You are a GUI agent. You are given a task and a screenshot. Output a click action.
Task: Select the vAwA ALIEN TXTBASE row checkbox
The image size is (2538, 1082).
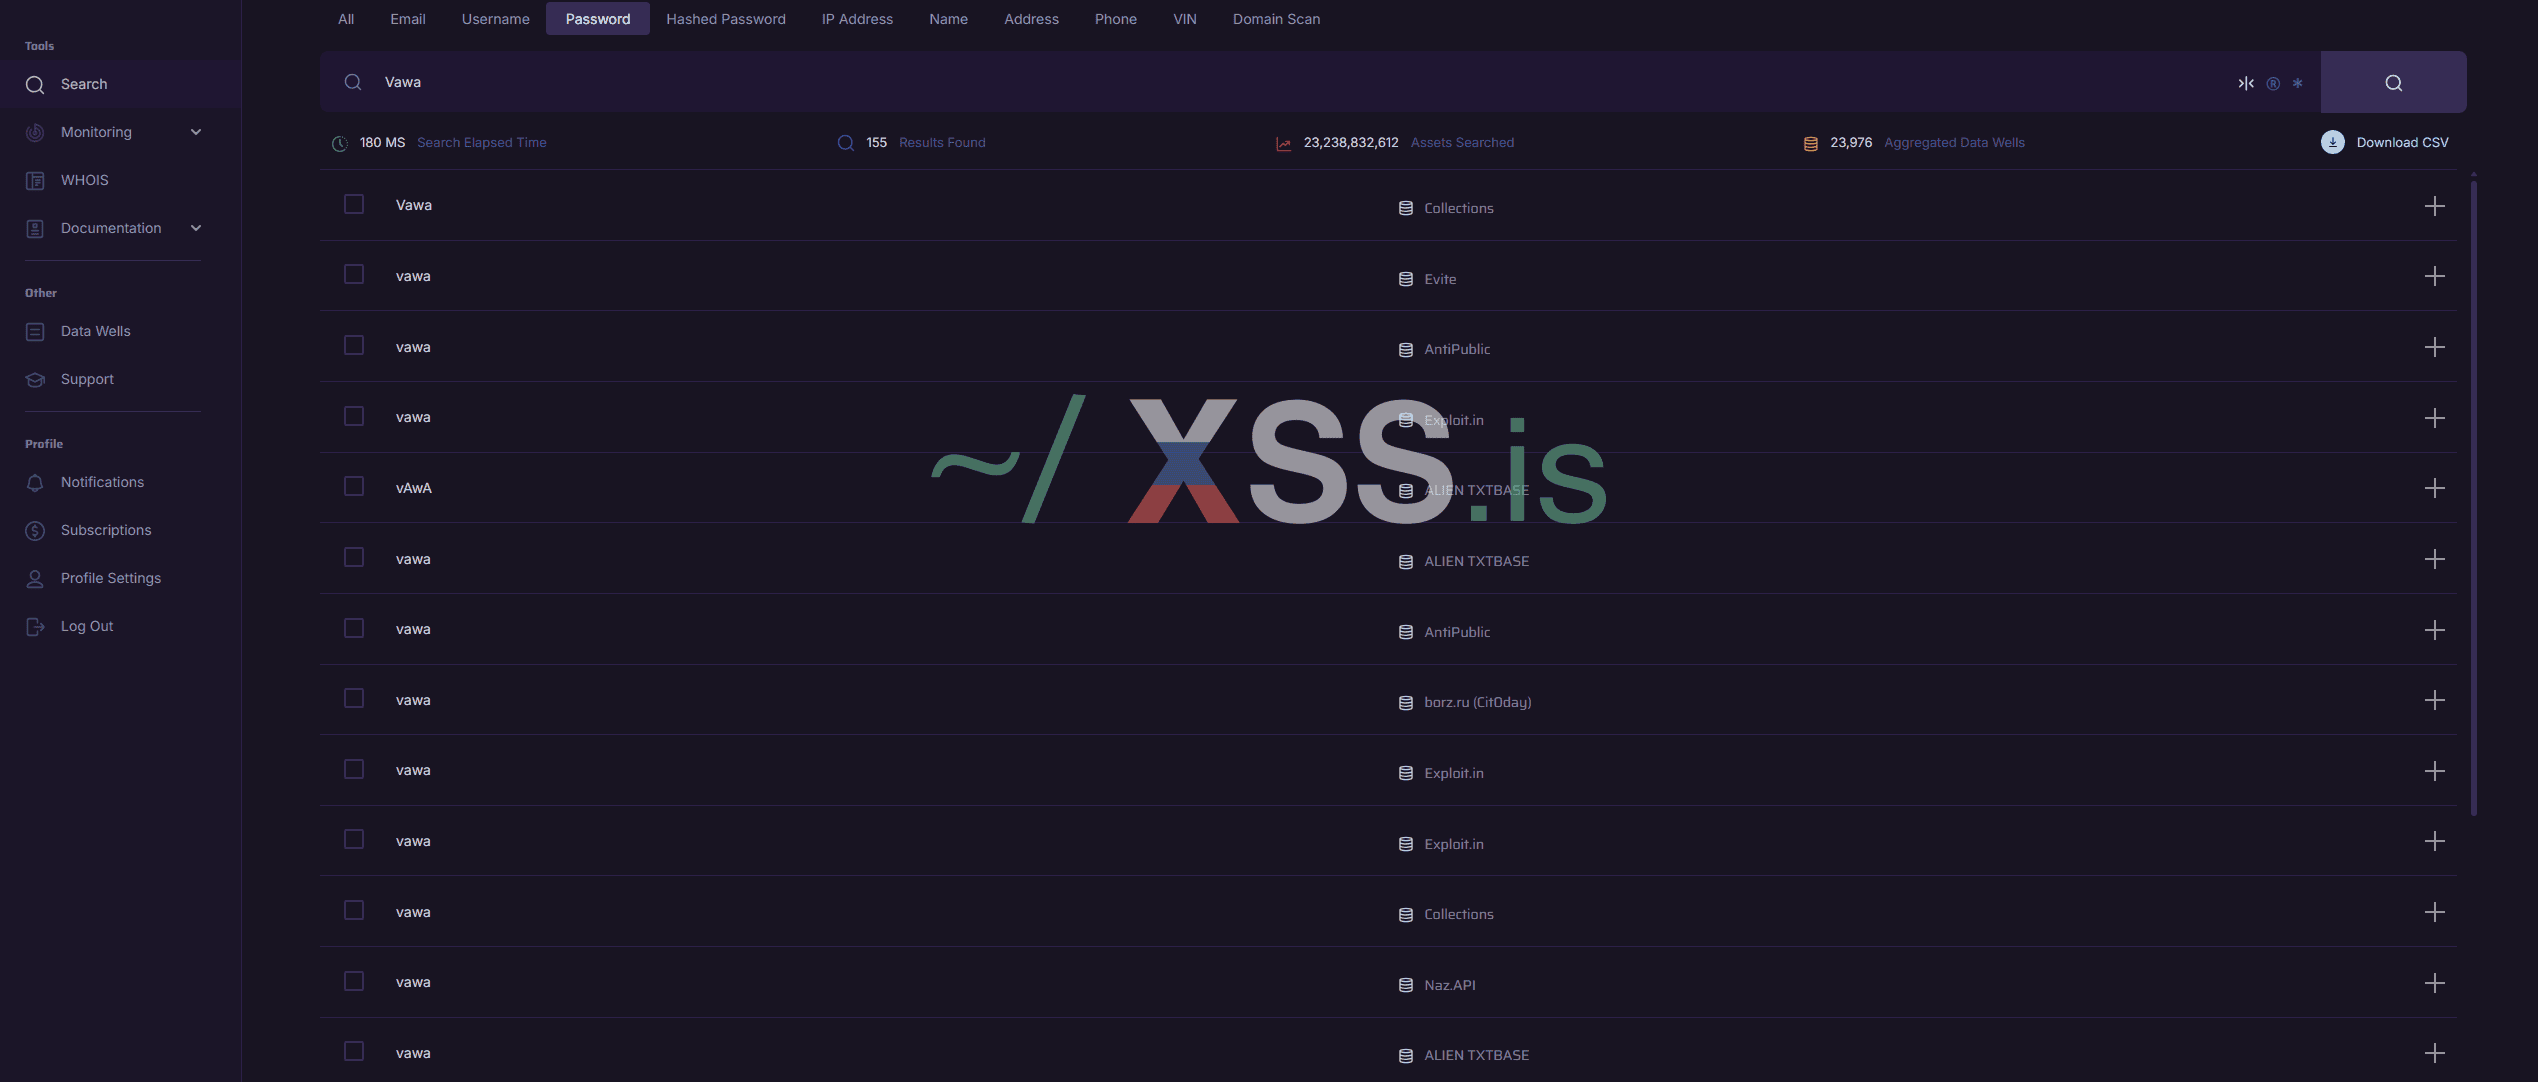354,486
